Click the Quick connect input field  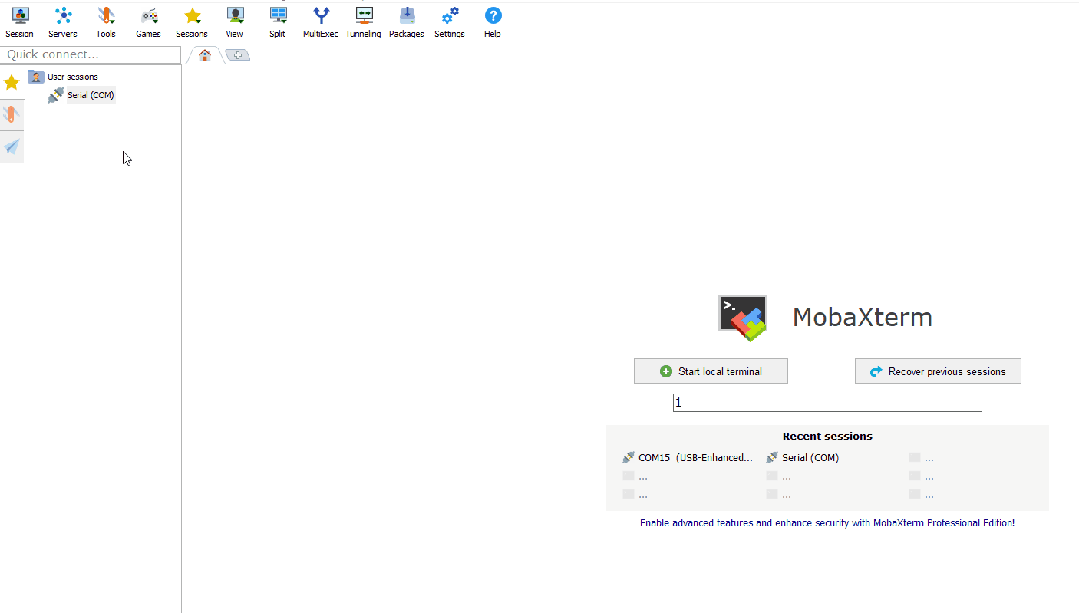(90, 54)
